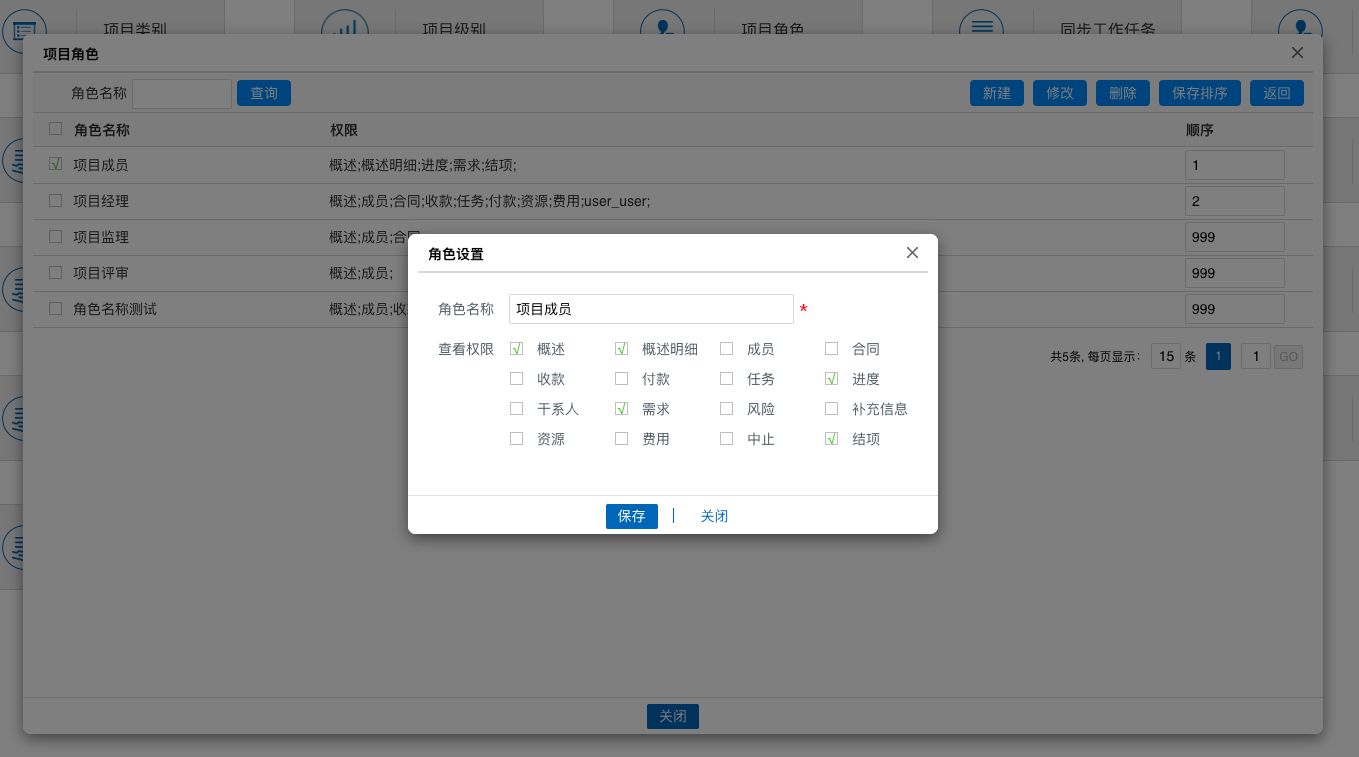Close the 项目角色 panel with X
The width and height of the screenshot is (1359, 757).
click(1297, 53)
